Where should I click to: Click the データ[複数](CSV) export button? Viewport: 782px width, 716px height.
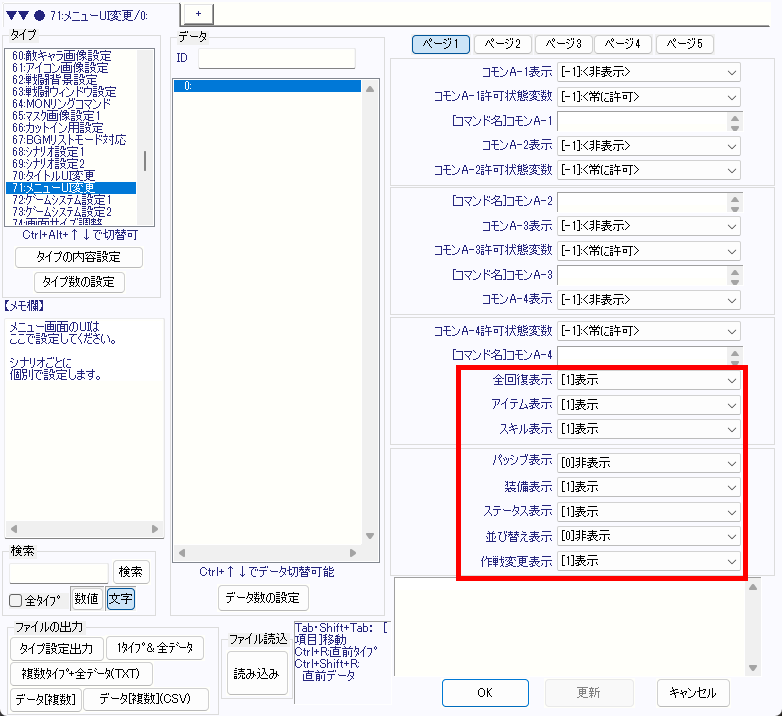coord(146,699)
